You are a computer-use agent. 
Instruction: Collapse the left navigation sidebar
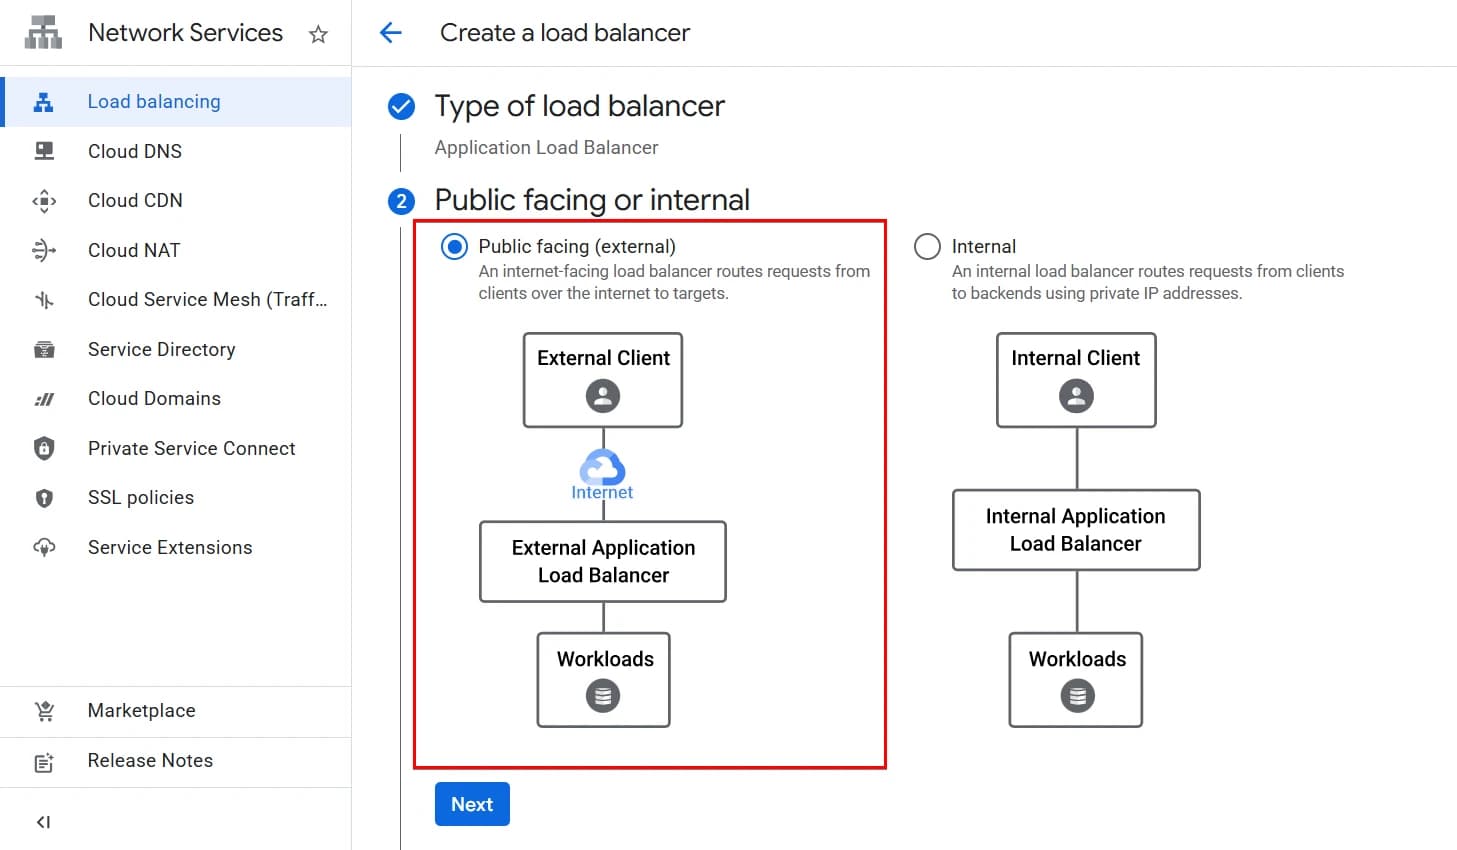pos(43,822)
